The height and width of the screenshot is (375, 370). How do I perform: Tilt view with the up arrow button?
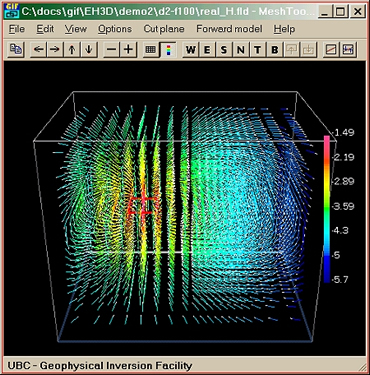pos(72,50)
